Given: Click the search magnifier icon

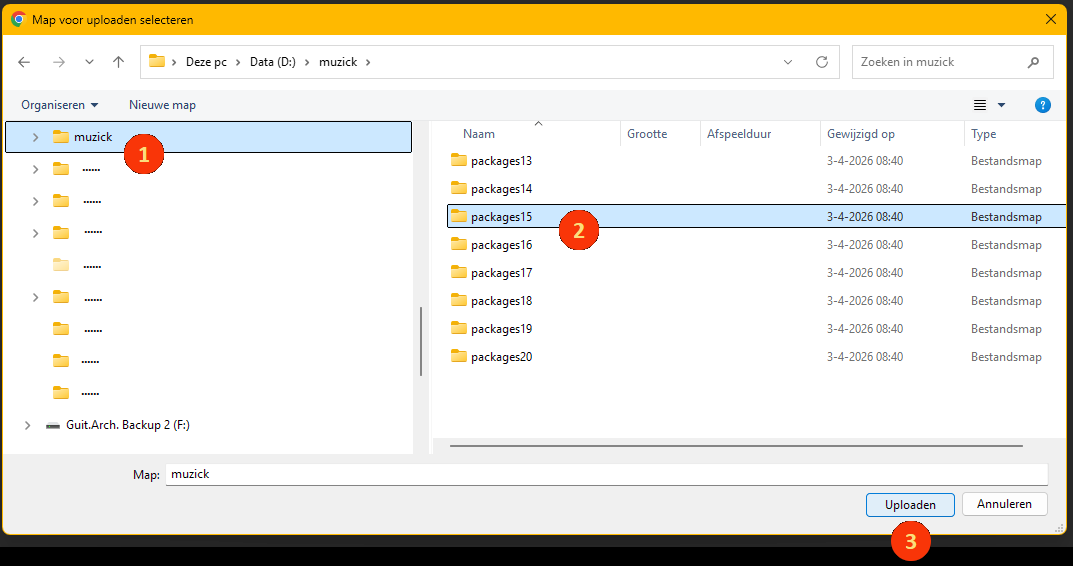Looking at the screenshot, I should pyautogui.click(x=1033, y=62).
